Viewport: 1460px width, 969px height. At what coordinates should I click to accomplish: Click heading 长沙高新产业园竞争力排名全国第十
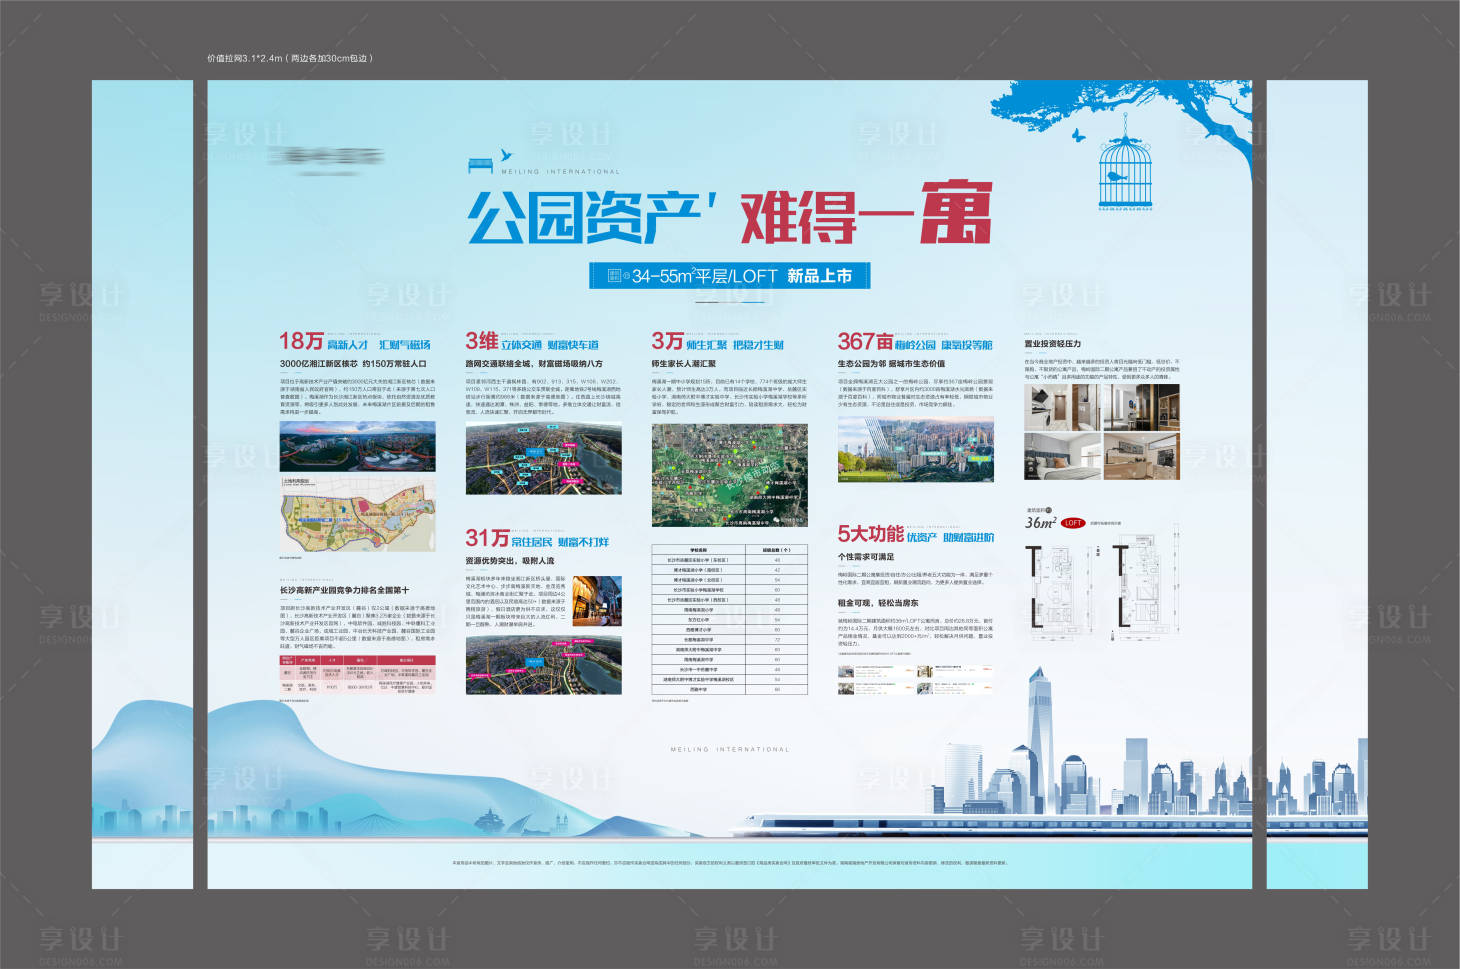[x=344, y=590]
